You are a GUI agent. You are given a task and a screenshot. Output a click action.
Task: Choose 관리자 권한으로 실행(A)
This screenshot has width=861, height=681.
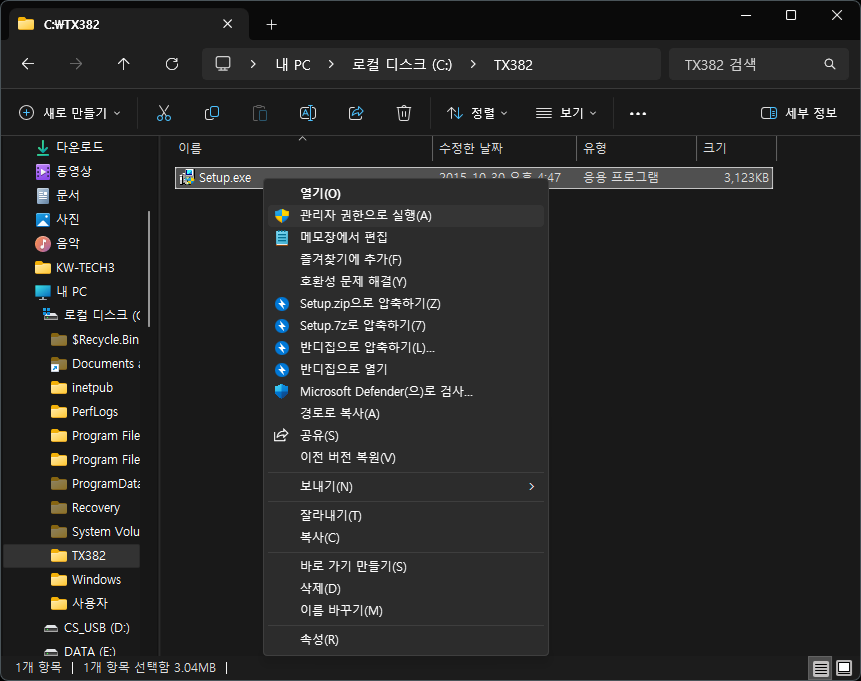click(406, 216)
